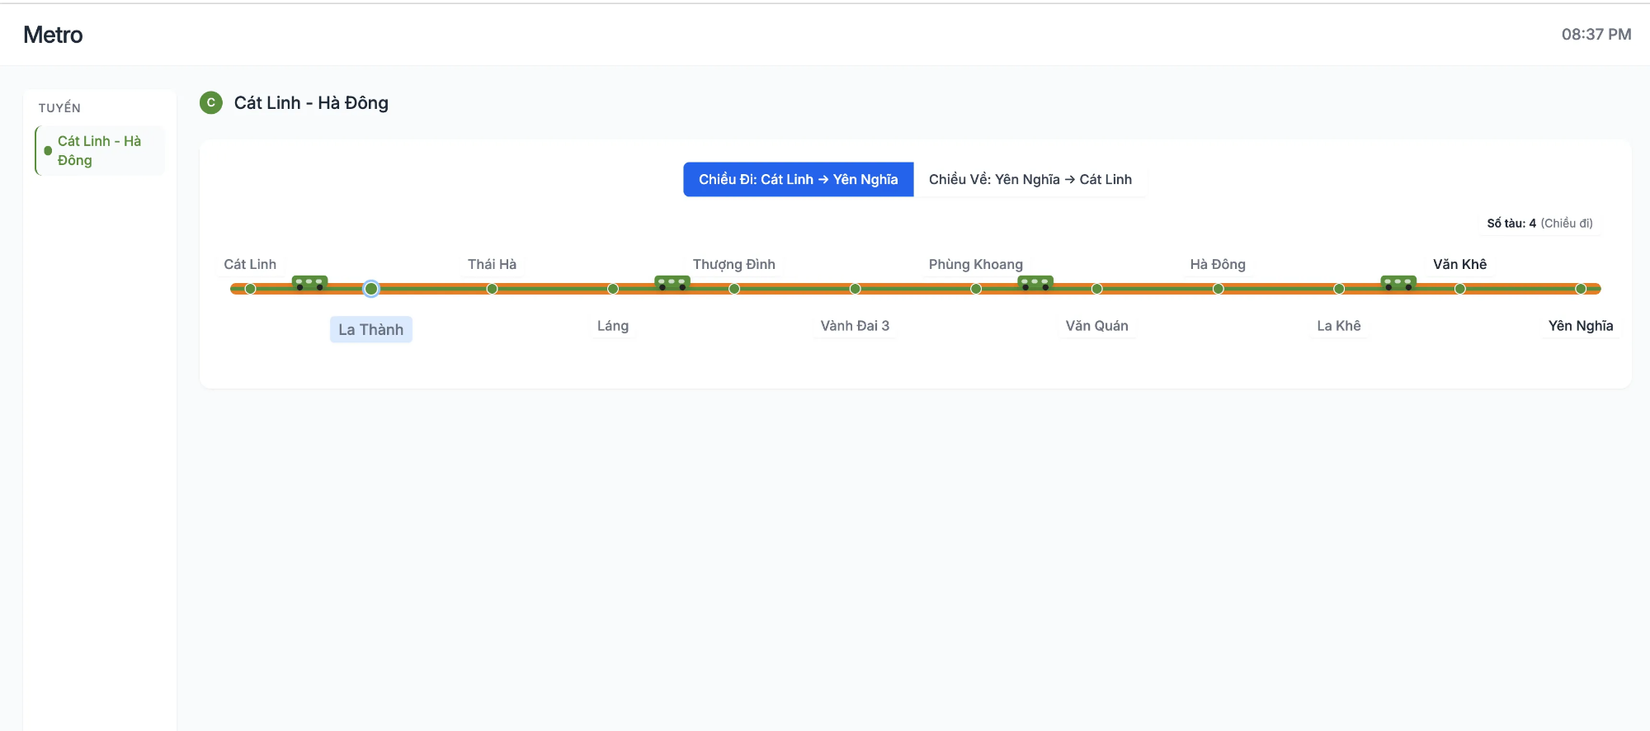
Task: Click the Yên Nghĩa terminal station dot
Action: [1580, 289]
